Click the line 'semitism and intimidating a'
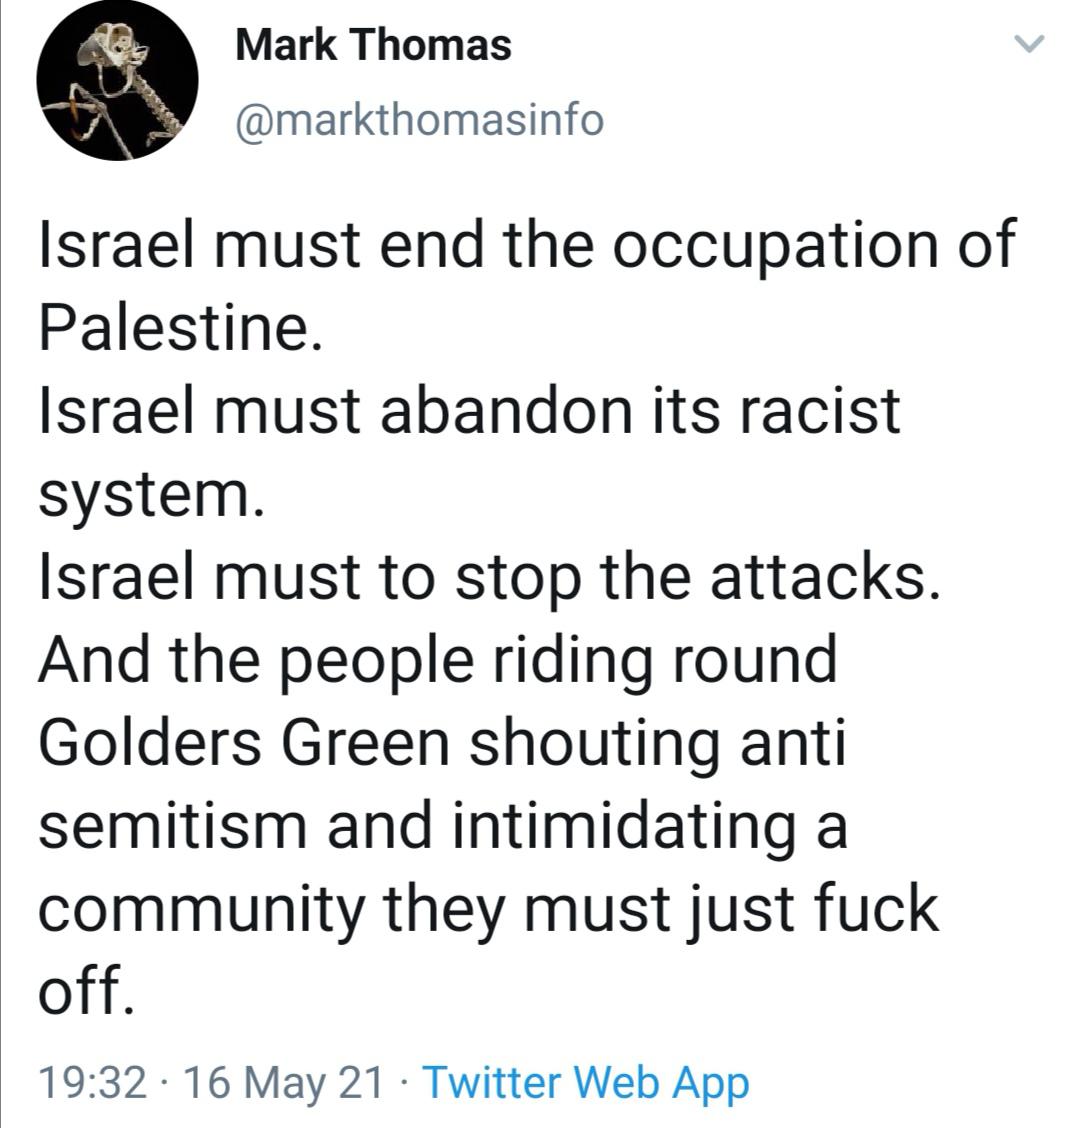Image resolution: width=1080 pixels, height=1128 pixels. pos(443,826)
